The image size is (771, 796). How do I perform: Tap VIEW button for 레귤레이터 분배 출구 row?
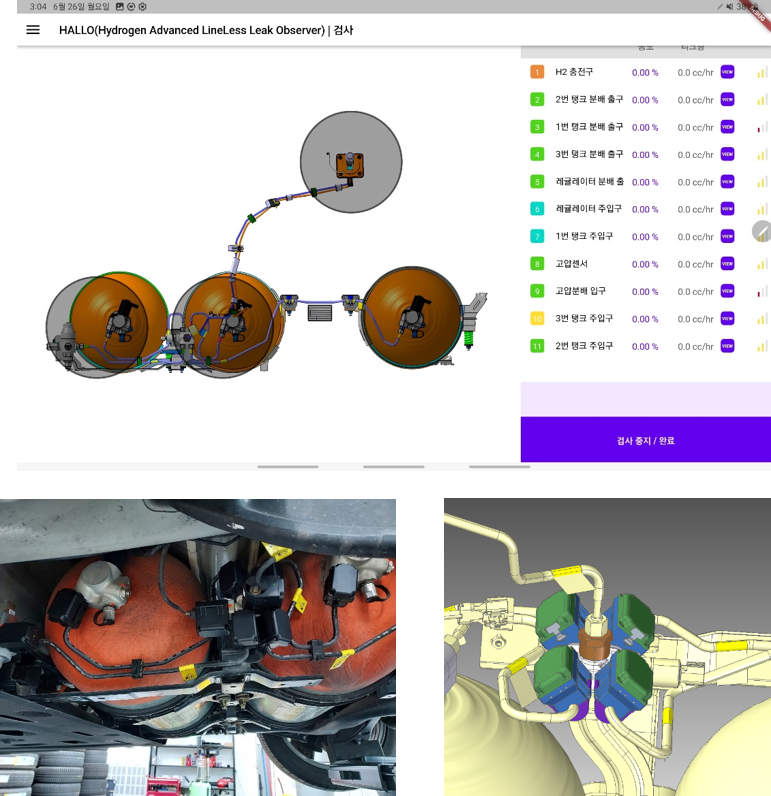727,182
